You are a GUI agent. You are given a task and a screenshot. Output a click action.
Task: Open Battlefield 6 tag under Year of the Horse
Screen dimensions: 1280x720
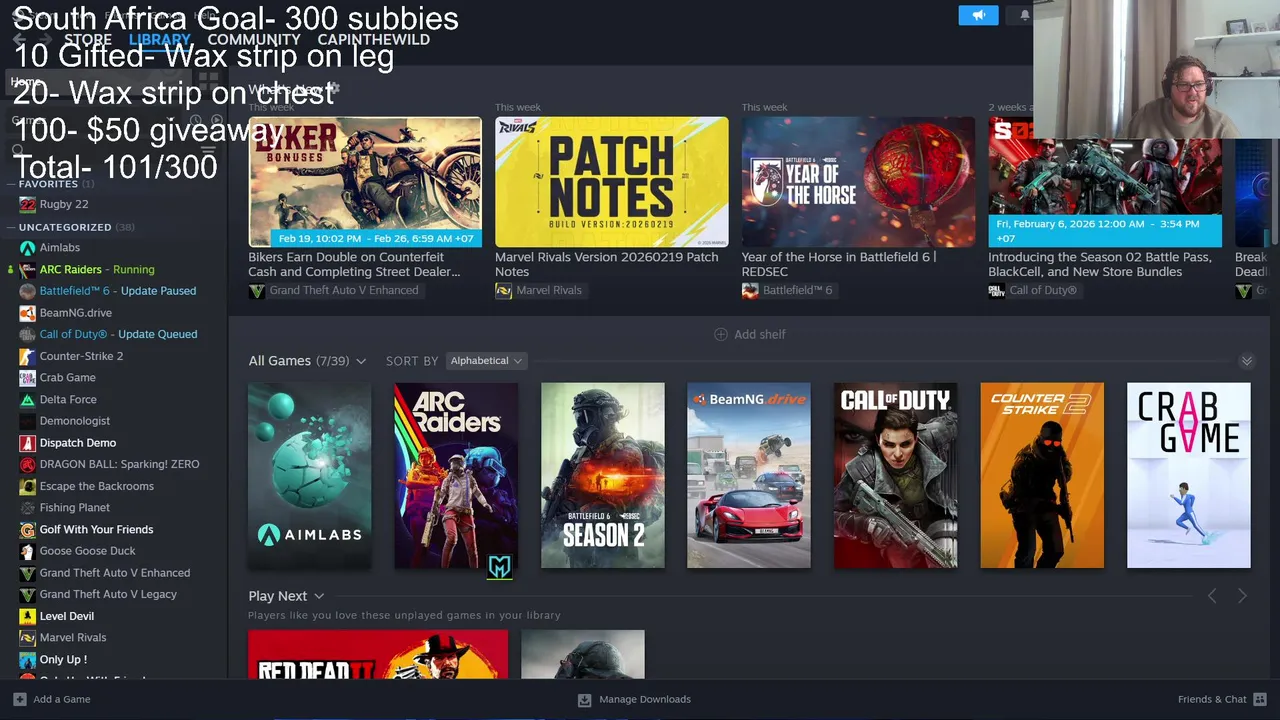pyautogui.click(x=787, y=290)
